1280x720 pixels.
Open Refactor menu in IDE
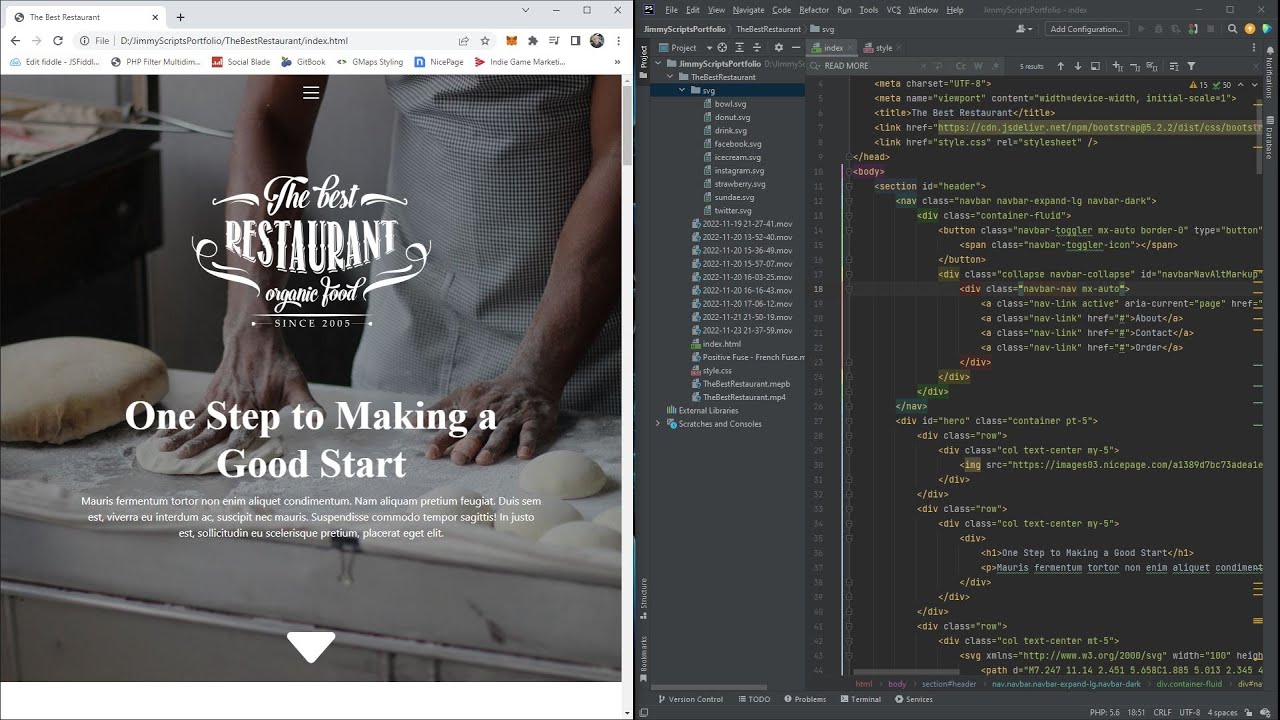click(x=814, y=10)
